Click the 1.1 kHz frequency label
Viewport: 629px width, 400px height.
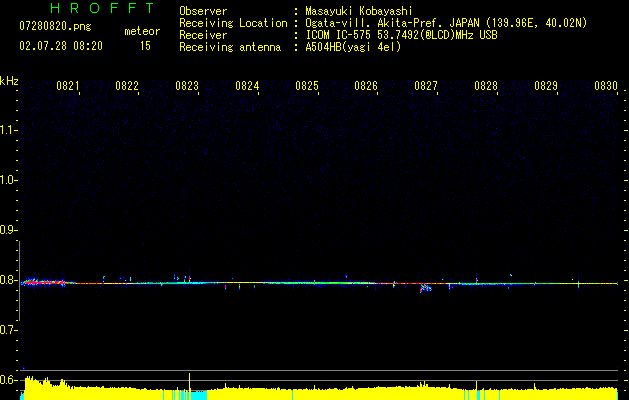[8, 130]
